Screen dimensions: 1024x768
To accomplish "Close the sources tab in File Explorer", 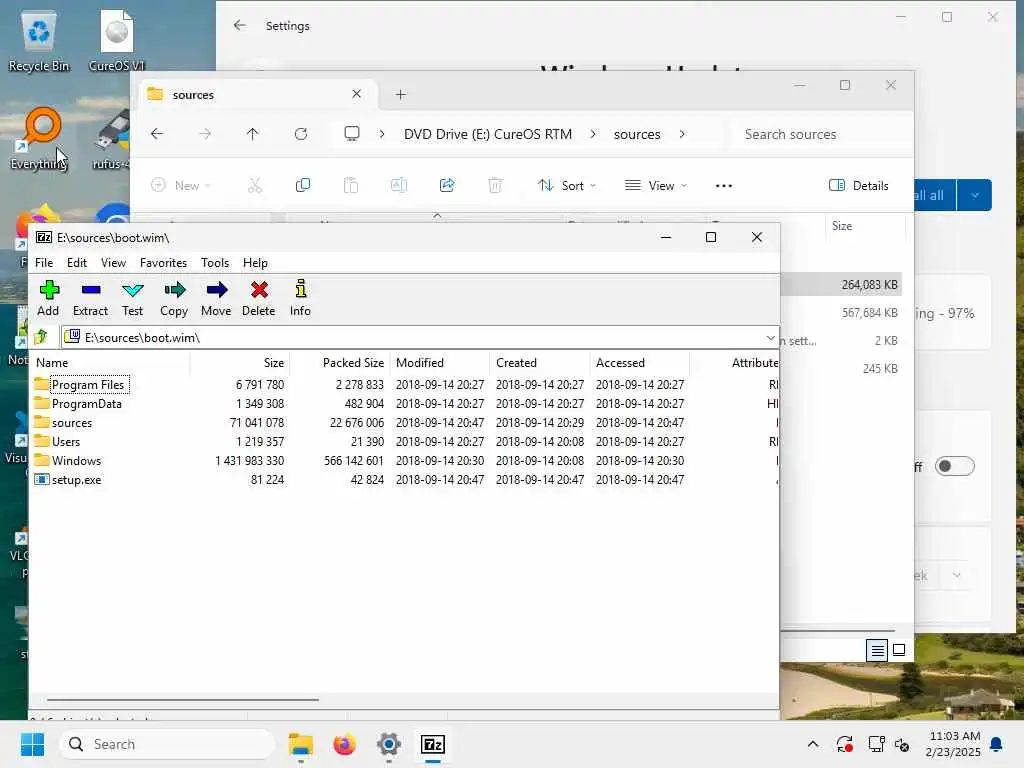I will coord(357,94).
